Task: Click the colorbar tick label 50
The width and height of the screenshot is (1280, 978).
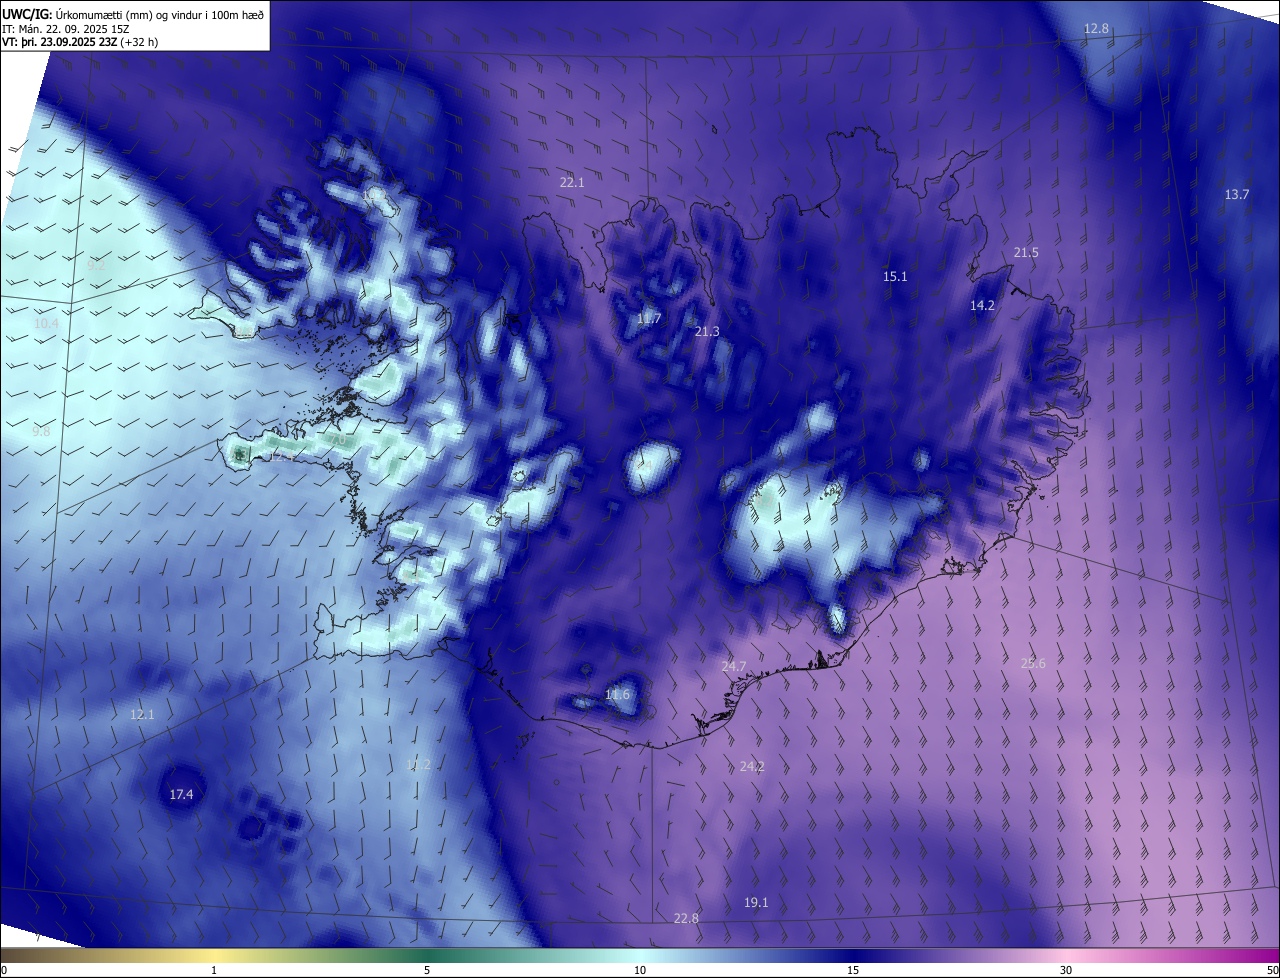Action: click(x=1272, y=970)
